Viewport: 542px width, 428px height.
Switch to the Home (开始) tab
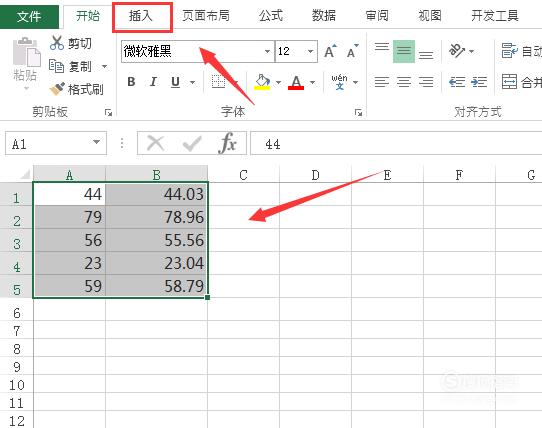point(87,16)
